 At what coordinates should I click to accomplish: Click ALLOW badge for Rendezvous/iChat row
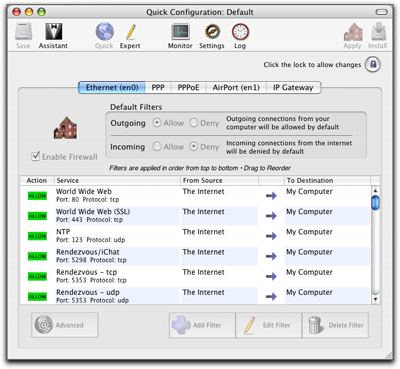pos(37,256)
